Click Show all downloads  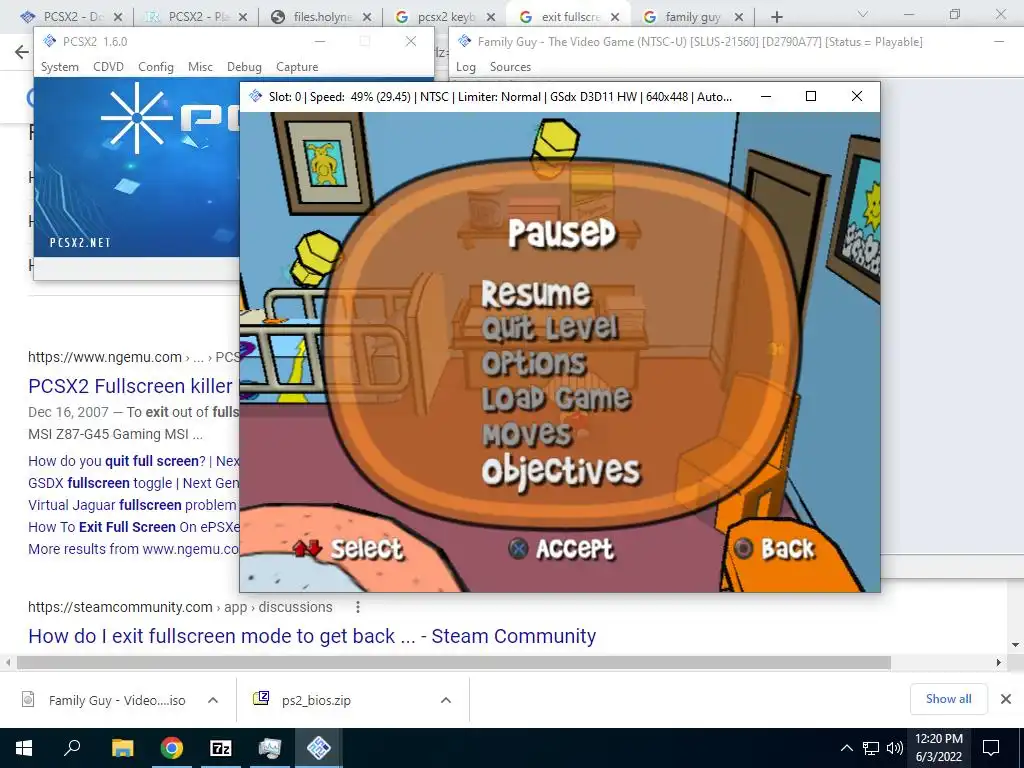(948, 699)
